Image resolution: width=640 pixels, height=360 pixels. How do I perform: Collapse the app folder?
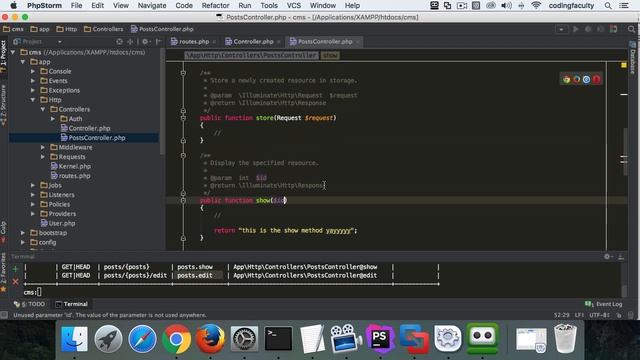[x=23, y=62]
